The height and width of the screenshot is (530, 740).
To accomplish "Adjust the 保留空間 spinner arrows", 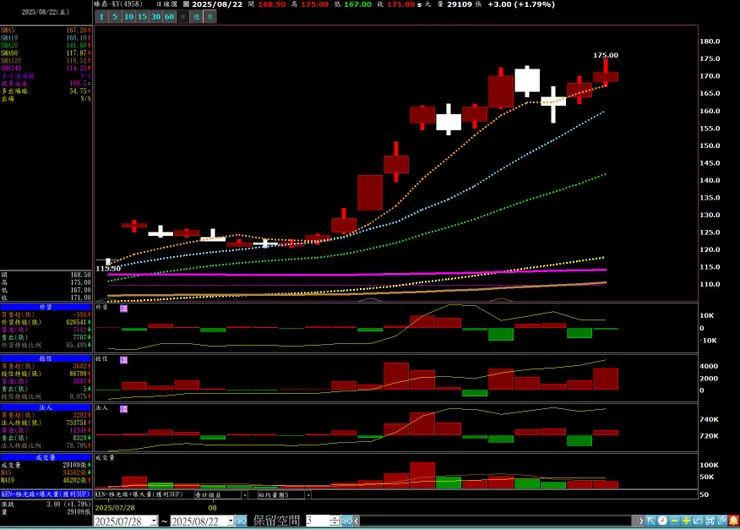I will click(x=335, y=521).
